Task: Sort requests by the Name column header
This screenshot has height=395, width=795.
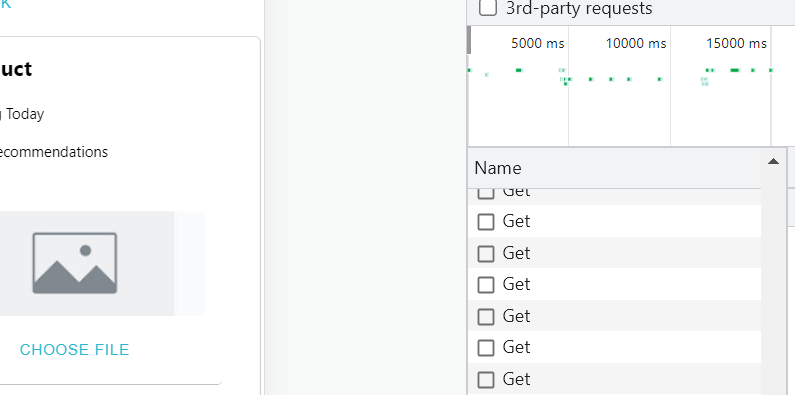Action: [x=498, y=168]
